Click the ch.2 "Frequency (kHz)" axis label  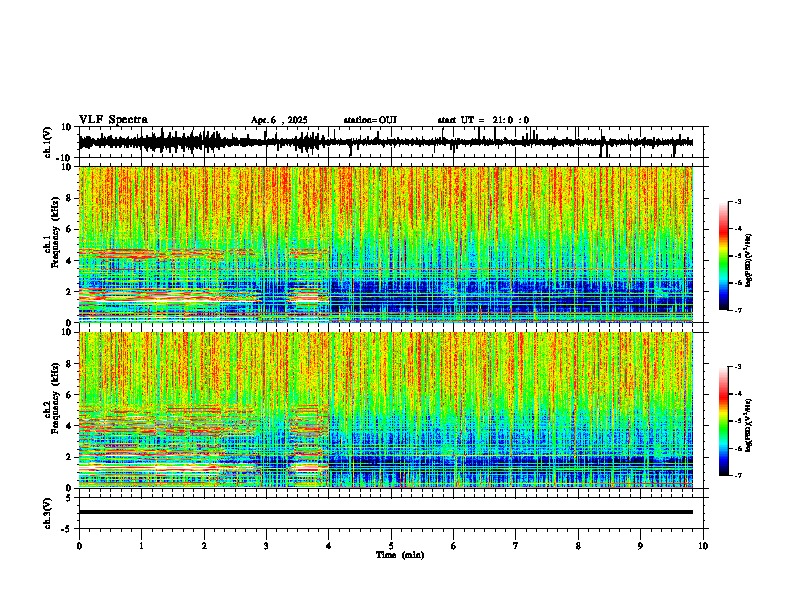pos(55,398)
